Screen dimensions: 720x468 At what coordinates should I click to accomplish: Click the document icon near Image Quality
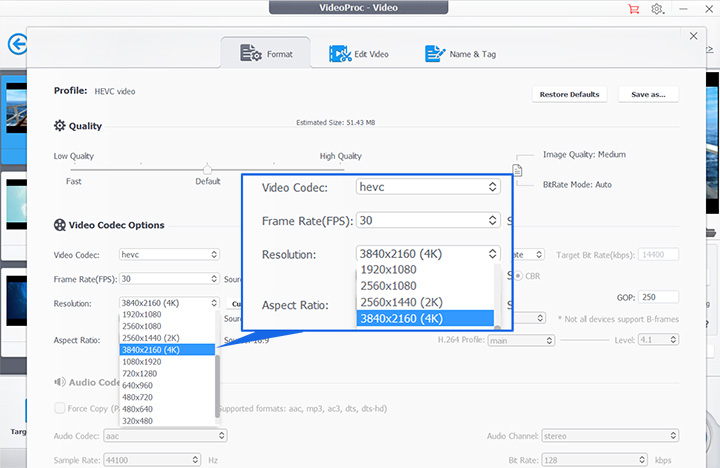[x=518, y=170]
